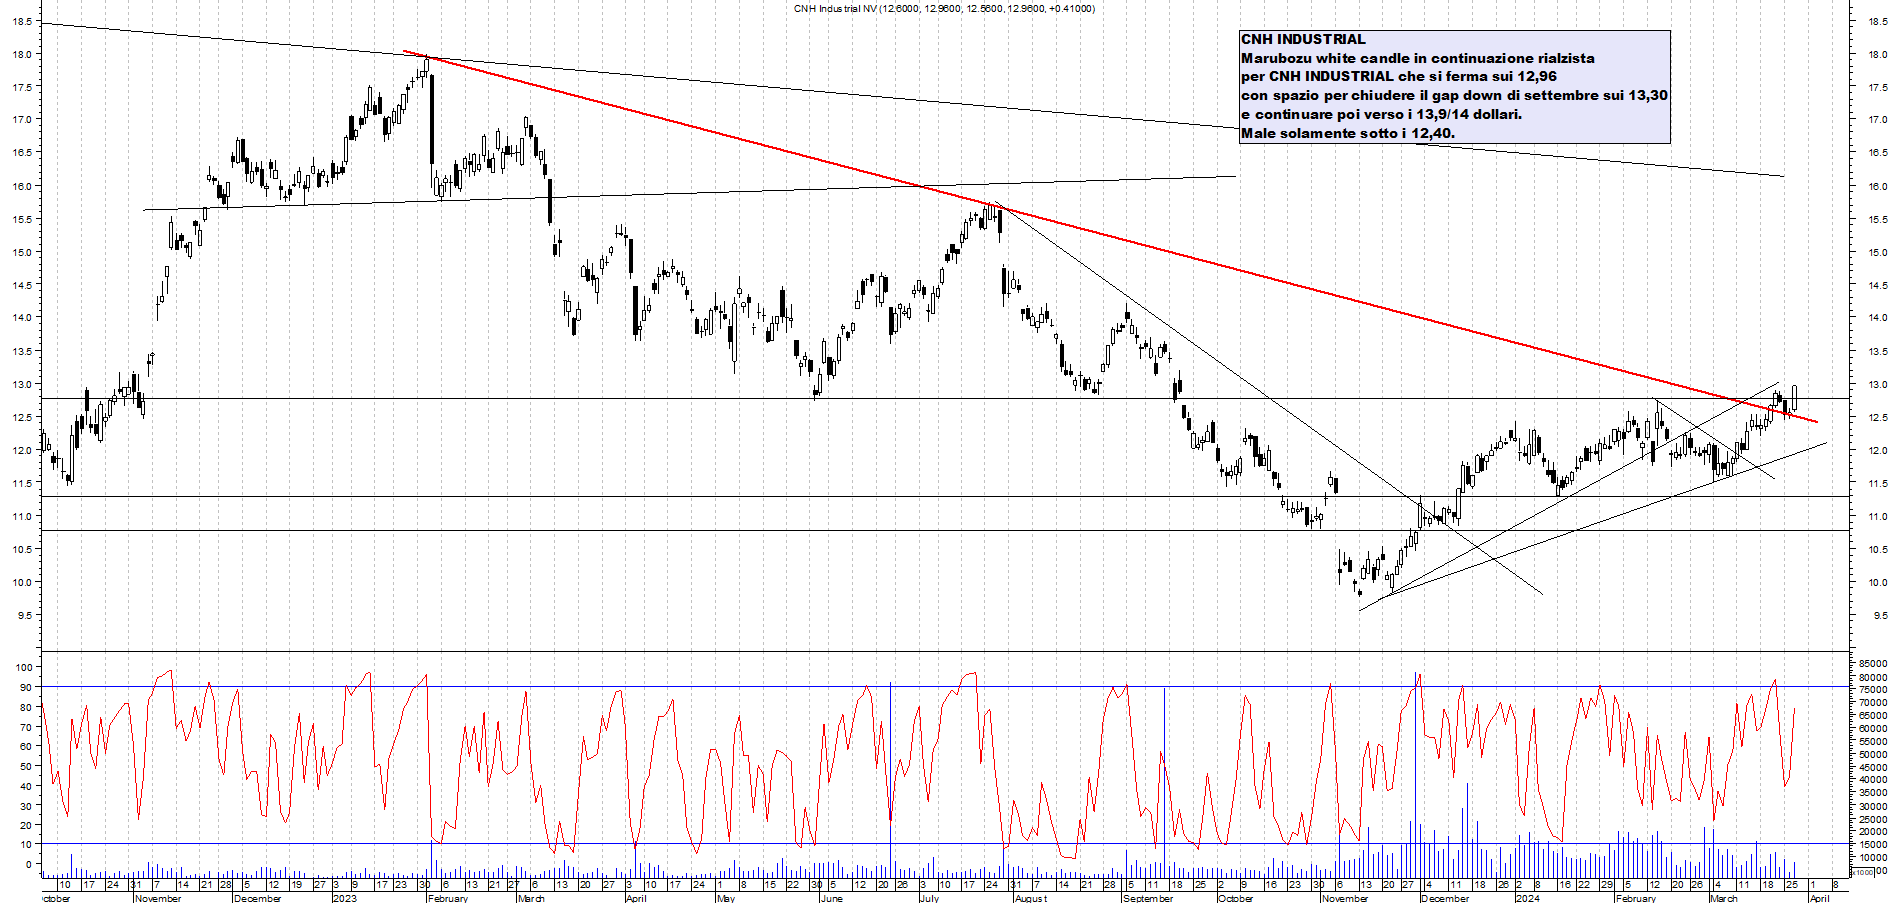Click 18.5 on the left price axis
The height and width of the screenshot is (903, 1890).
click(20, 21)
